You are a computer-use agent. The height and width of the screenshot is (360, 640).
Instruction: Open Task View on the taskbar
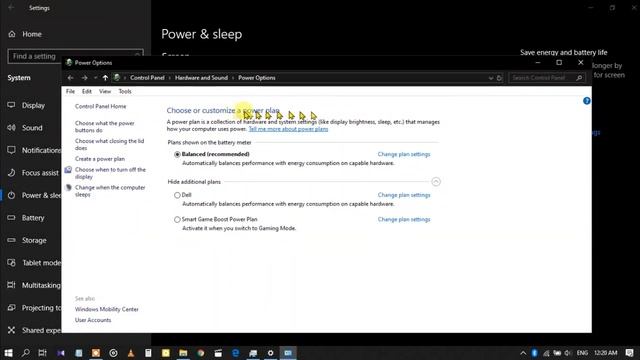click(x=42, y=353)
